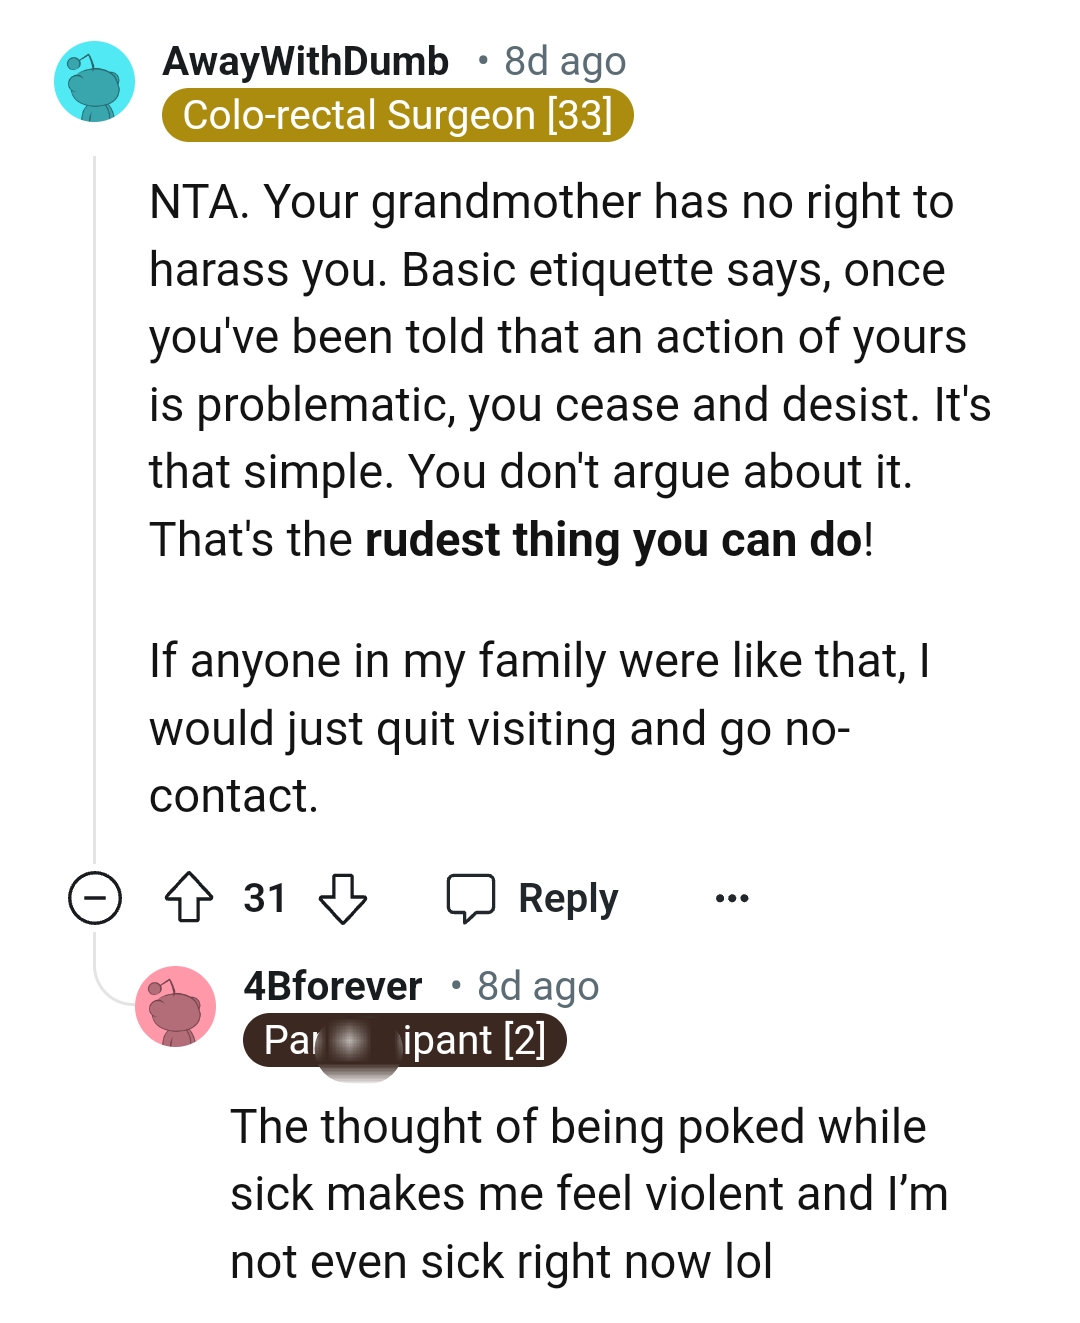Open the Reply comment icon

[472, 897]
